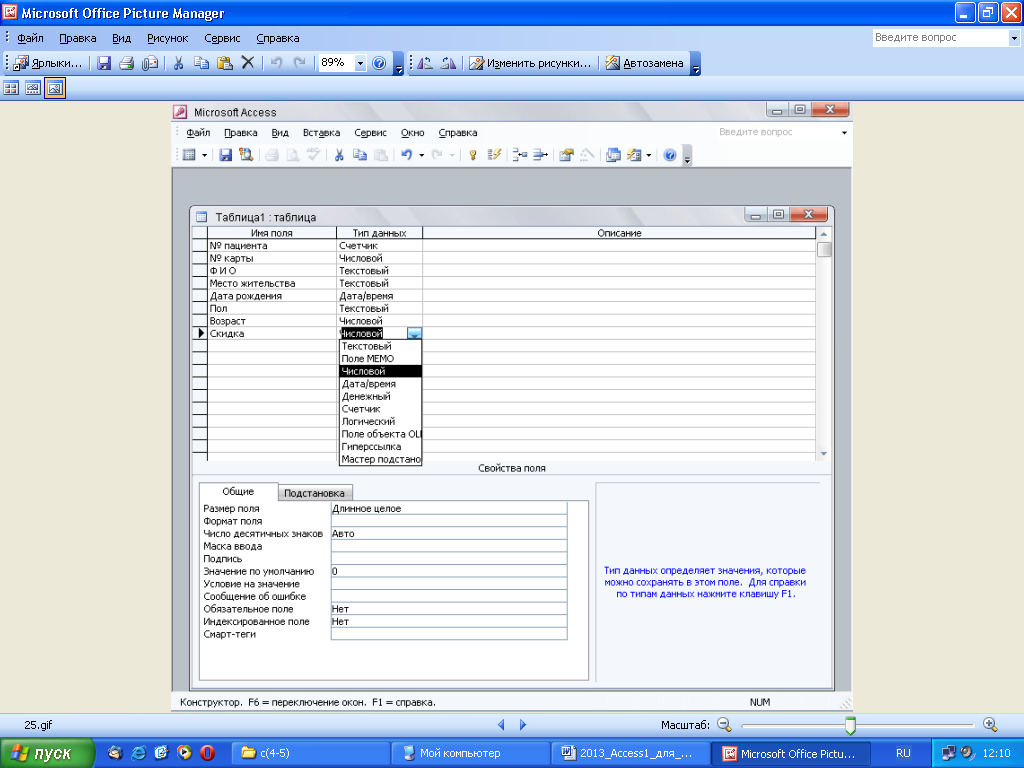Click the table grid vertical scrollbar down arrow

point(824,453)
